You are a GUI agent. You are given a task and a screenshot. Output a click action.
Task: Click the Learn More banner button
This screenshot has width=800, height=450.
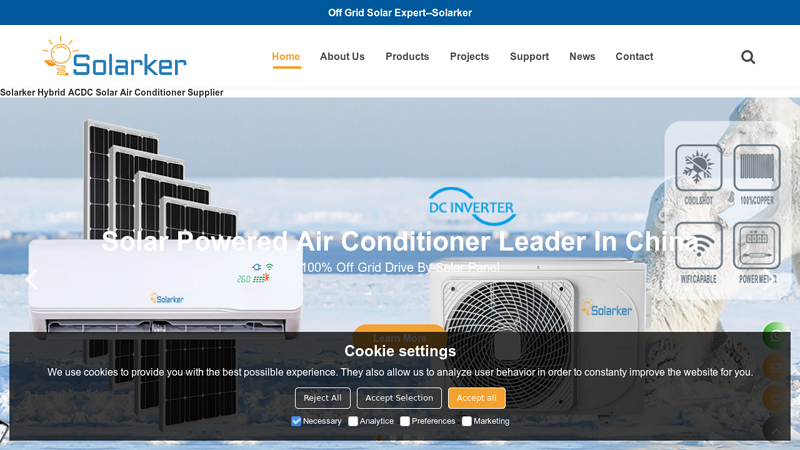pos(399,338)
